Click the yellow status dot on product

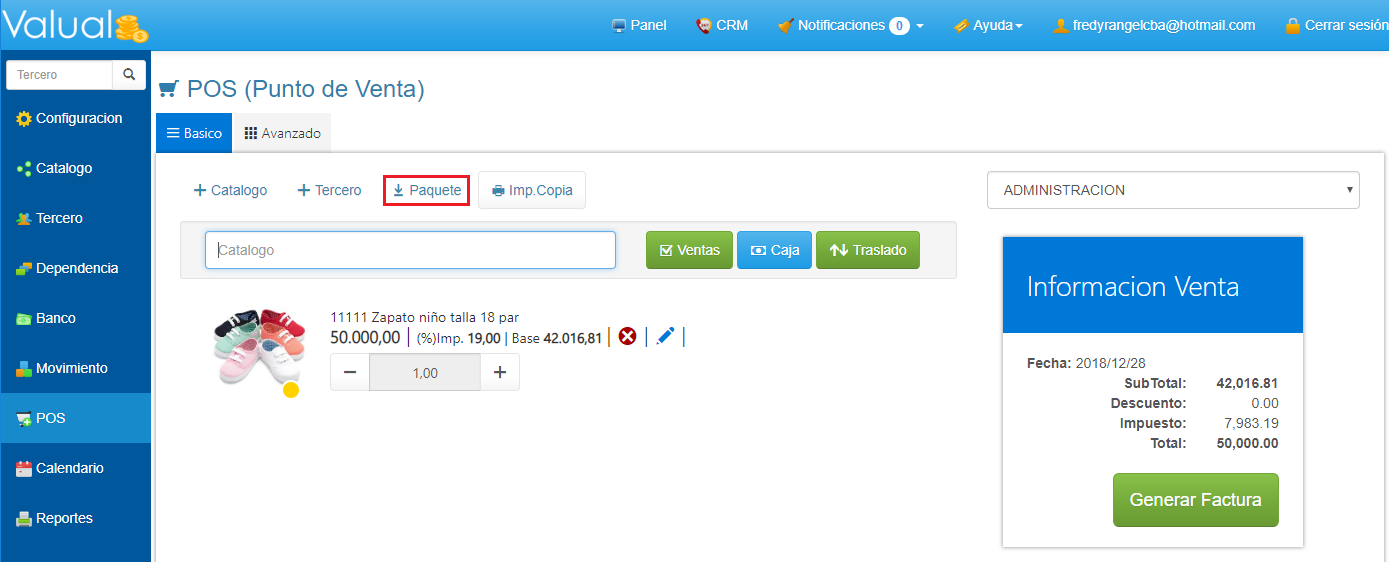[291, 390]
